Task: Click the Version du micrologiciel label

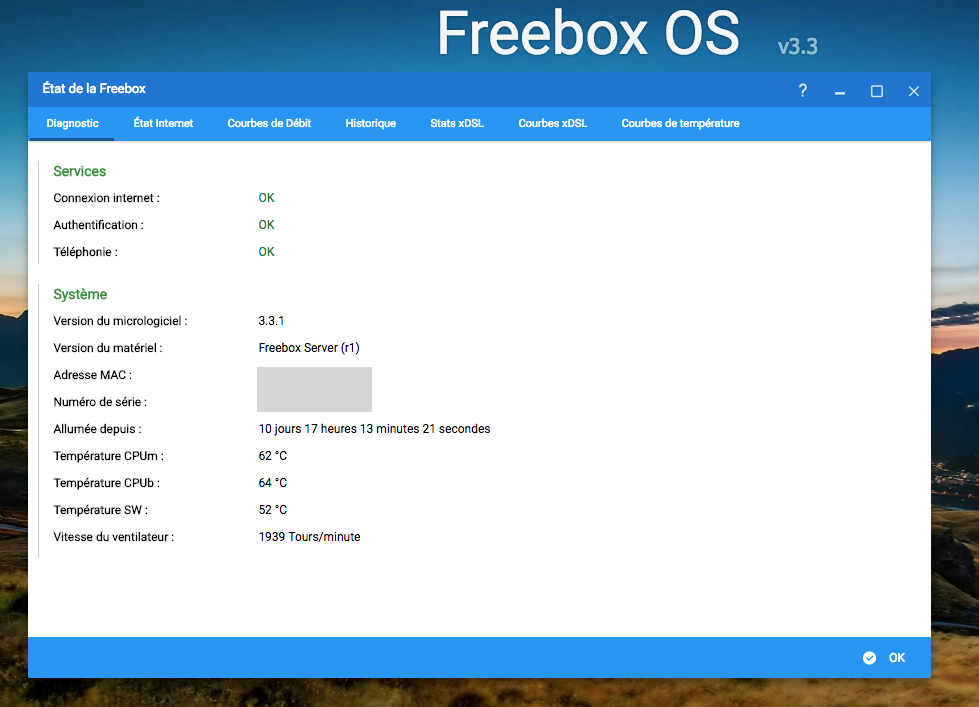Action: 121,321
